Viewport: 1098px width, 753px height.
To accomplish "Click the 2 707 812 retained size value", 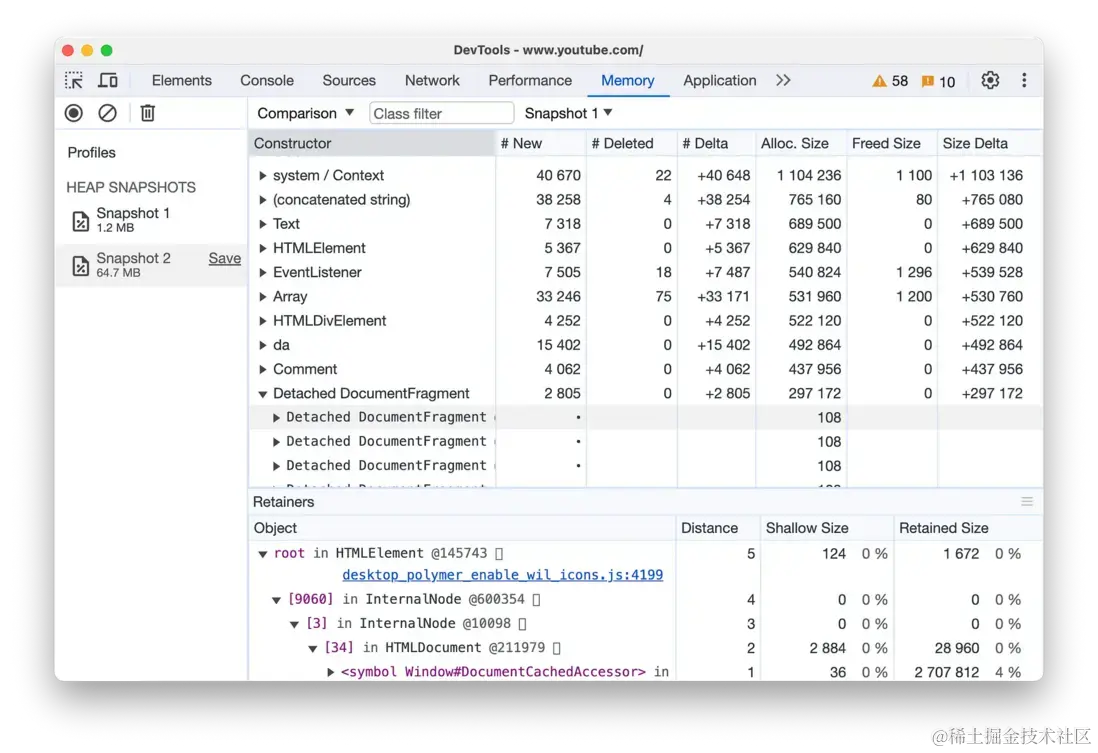I will point(946,672).
